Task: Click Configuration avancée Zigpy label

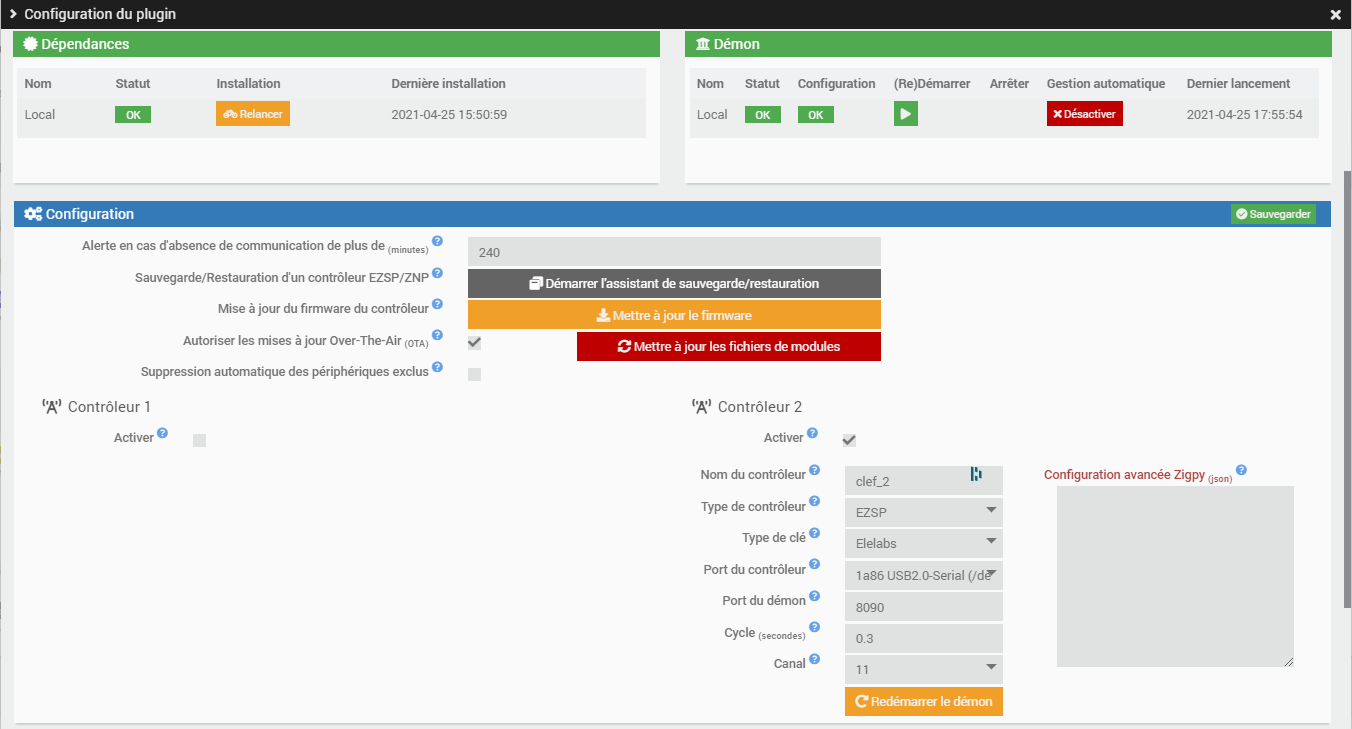Action: [1138, 475]
